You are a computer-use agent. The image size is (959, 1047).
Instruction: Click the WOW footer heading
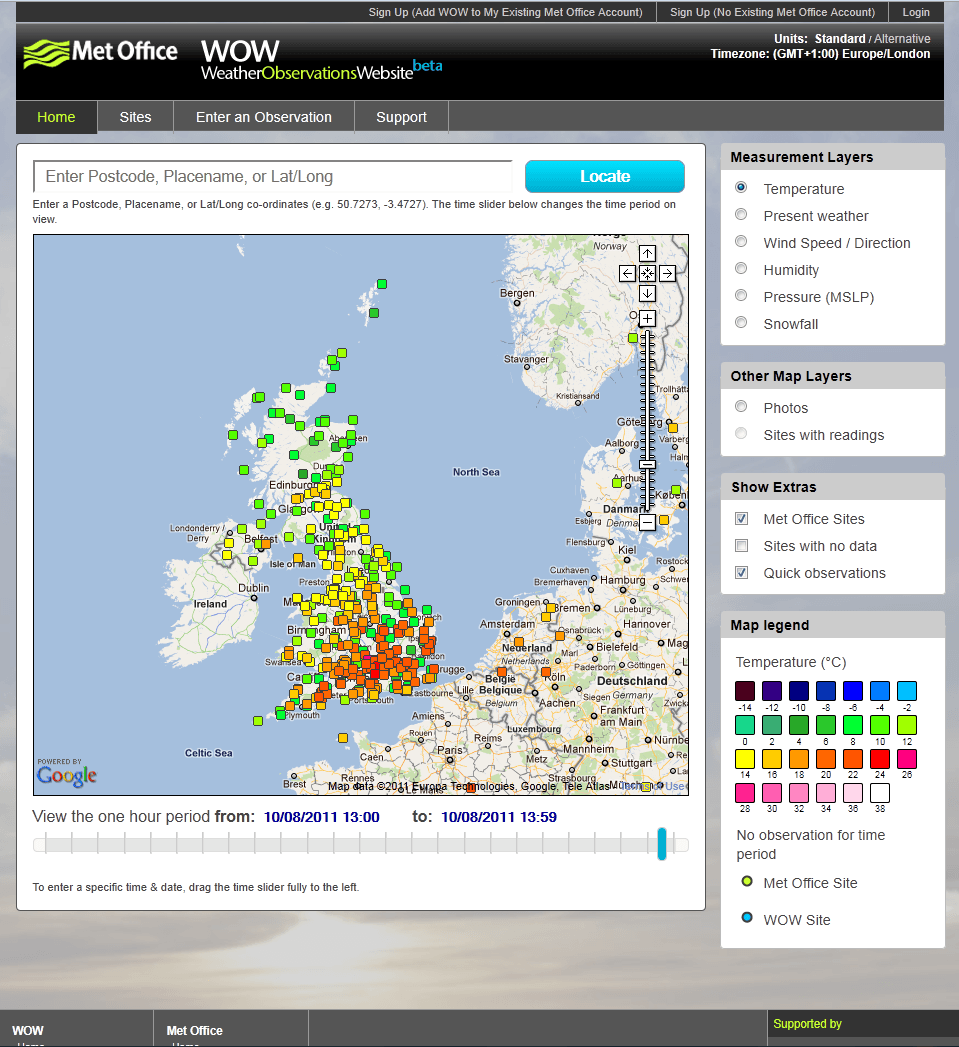[x=28, y=1030]
